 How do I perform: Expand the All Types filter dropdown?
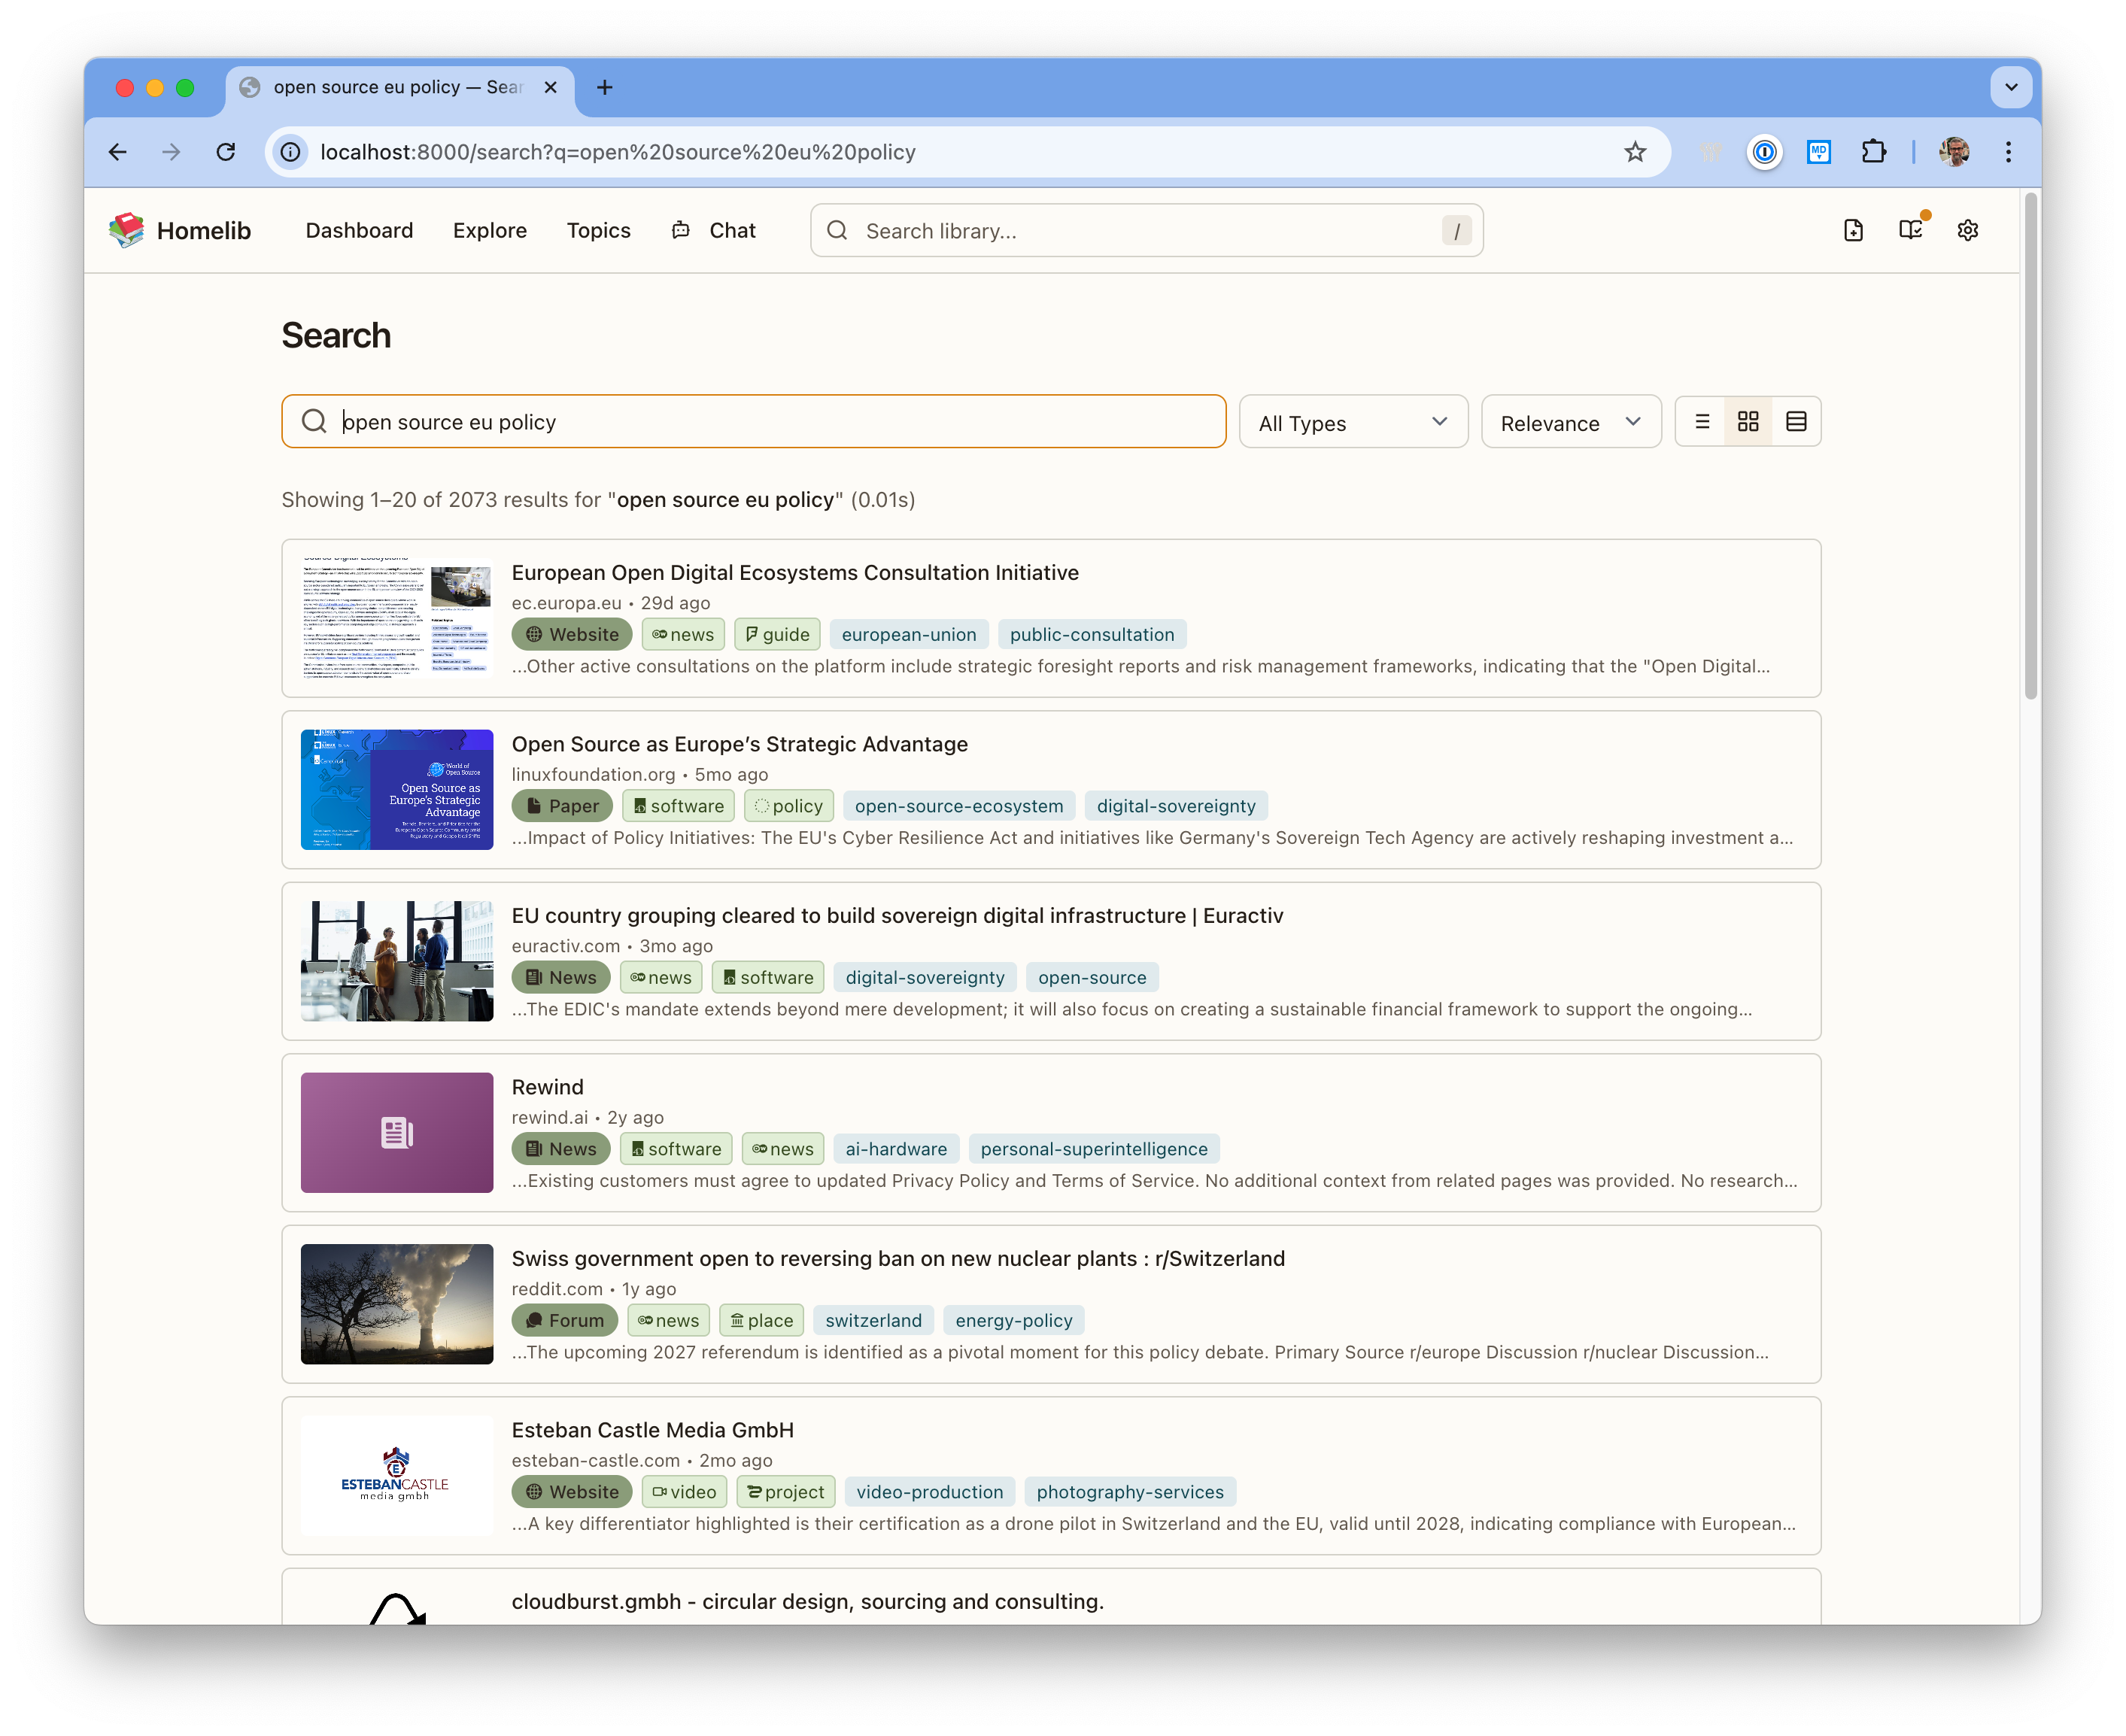1353,423
